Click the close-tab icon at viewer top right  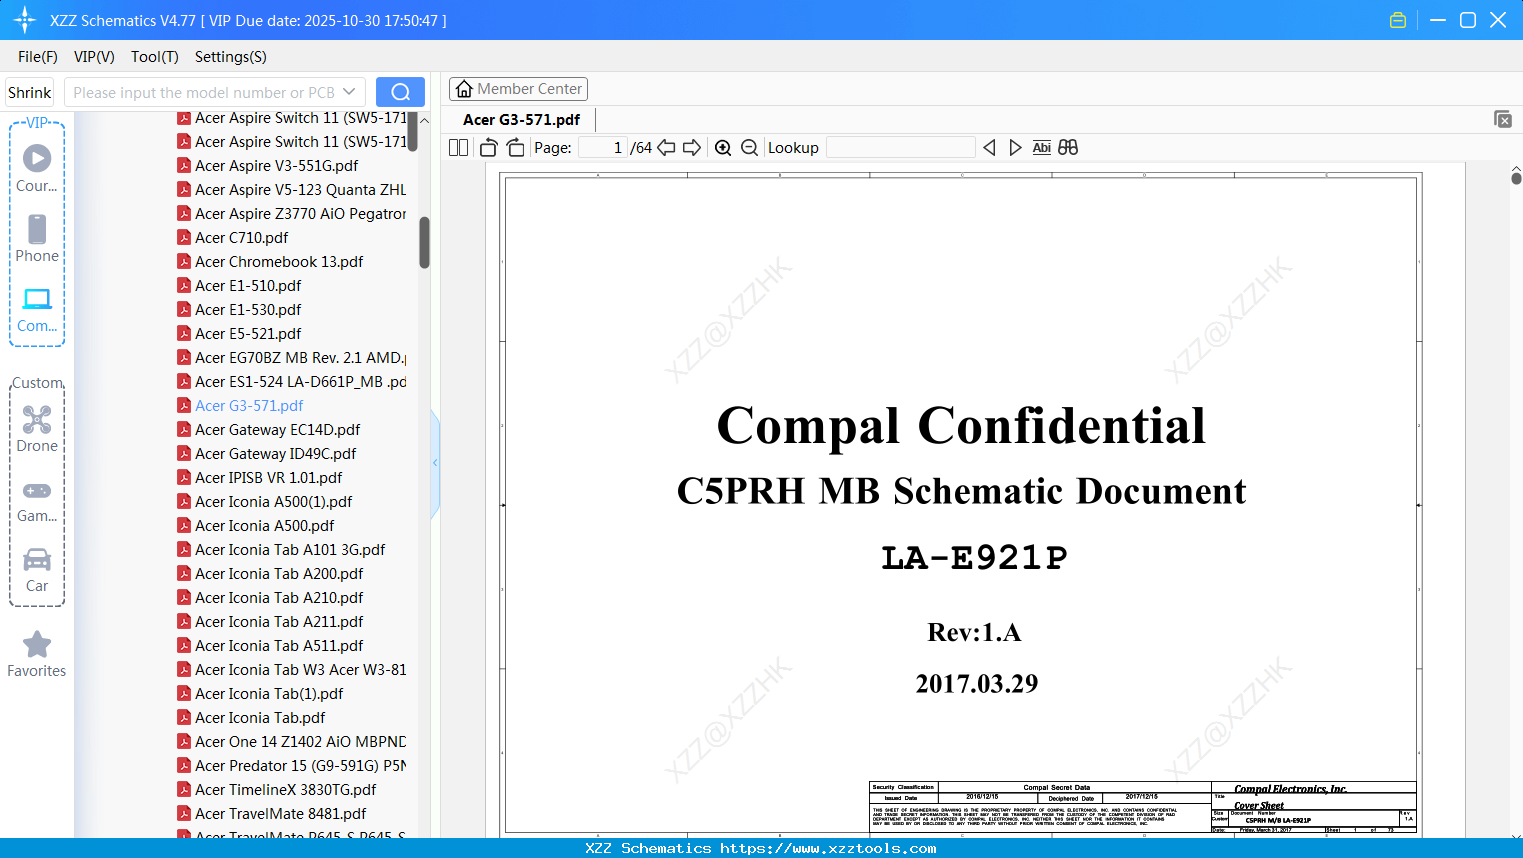1503,119
